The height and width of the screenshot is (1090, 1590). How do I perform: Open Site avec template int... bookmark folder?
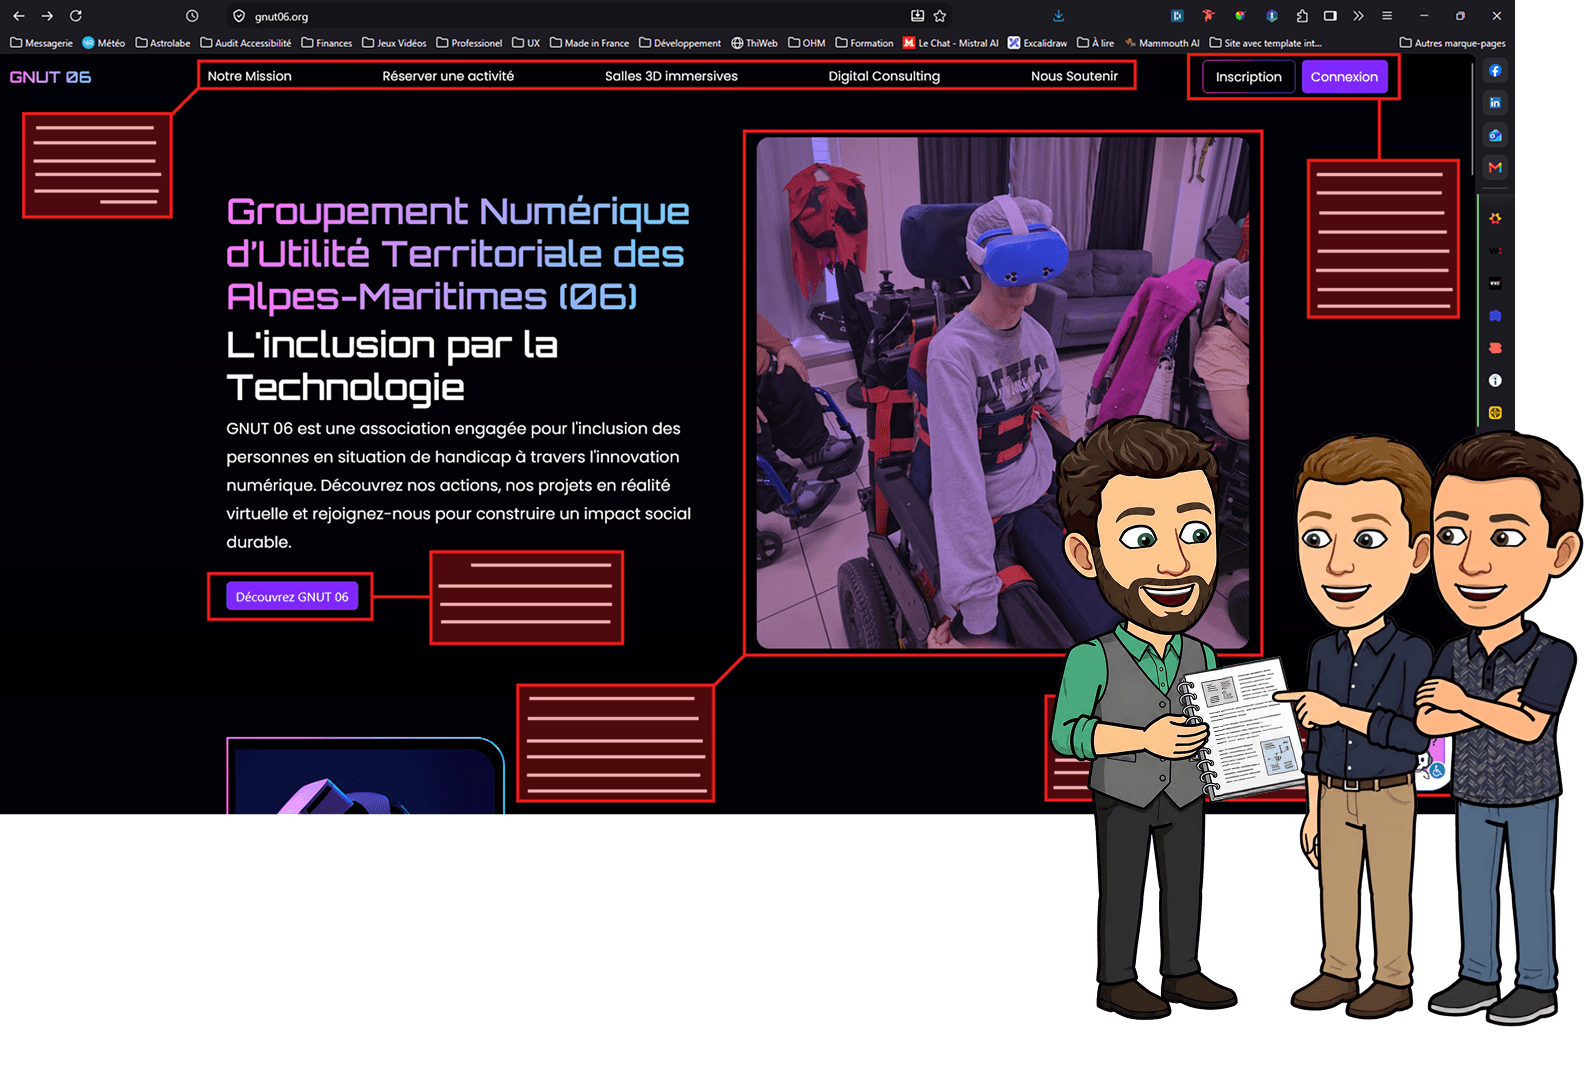pyautogui.click(x=1266, y=43)
